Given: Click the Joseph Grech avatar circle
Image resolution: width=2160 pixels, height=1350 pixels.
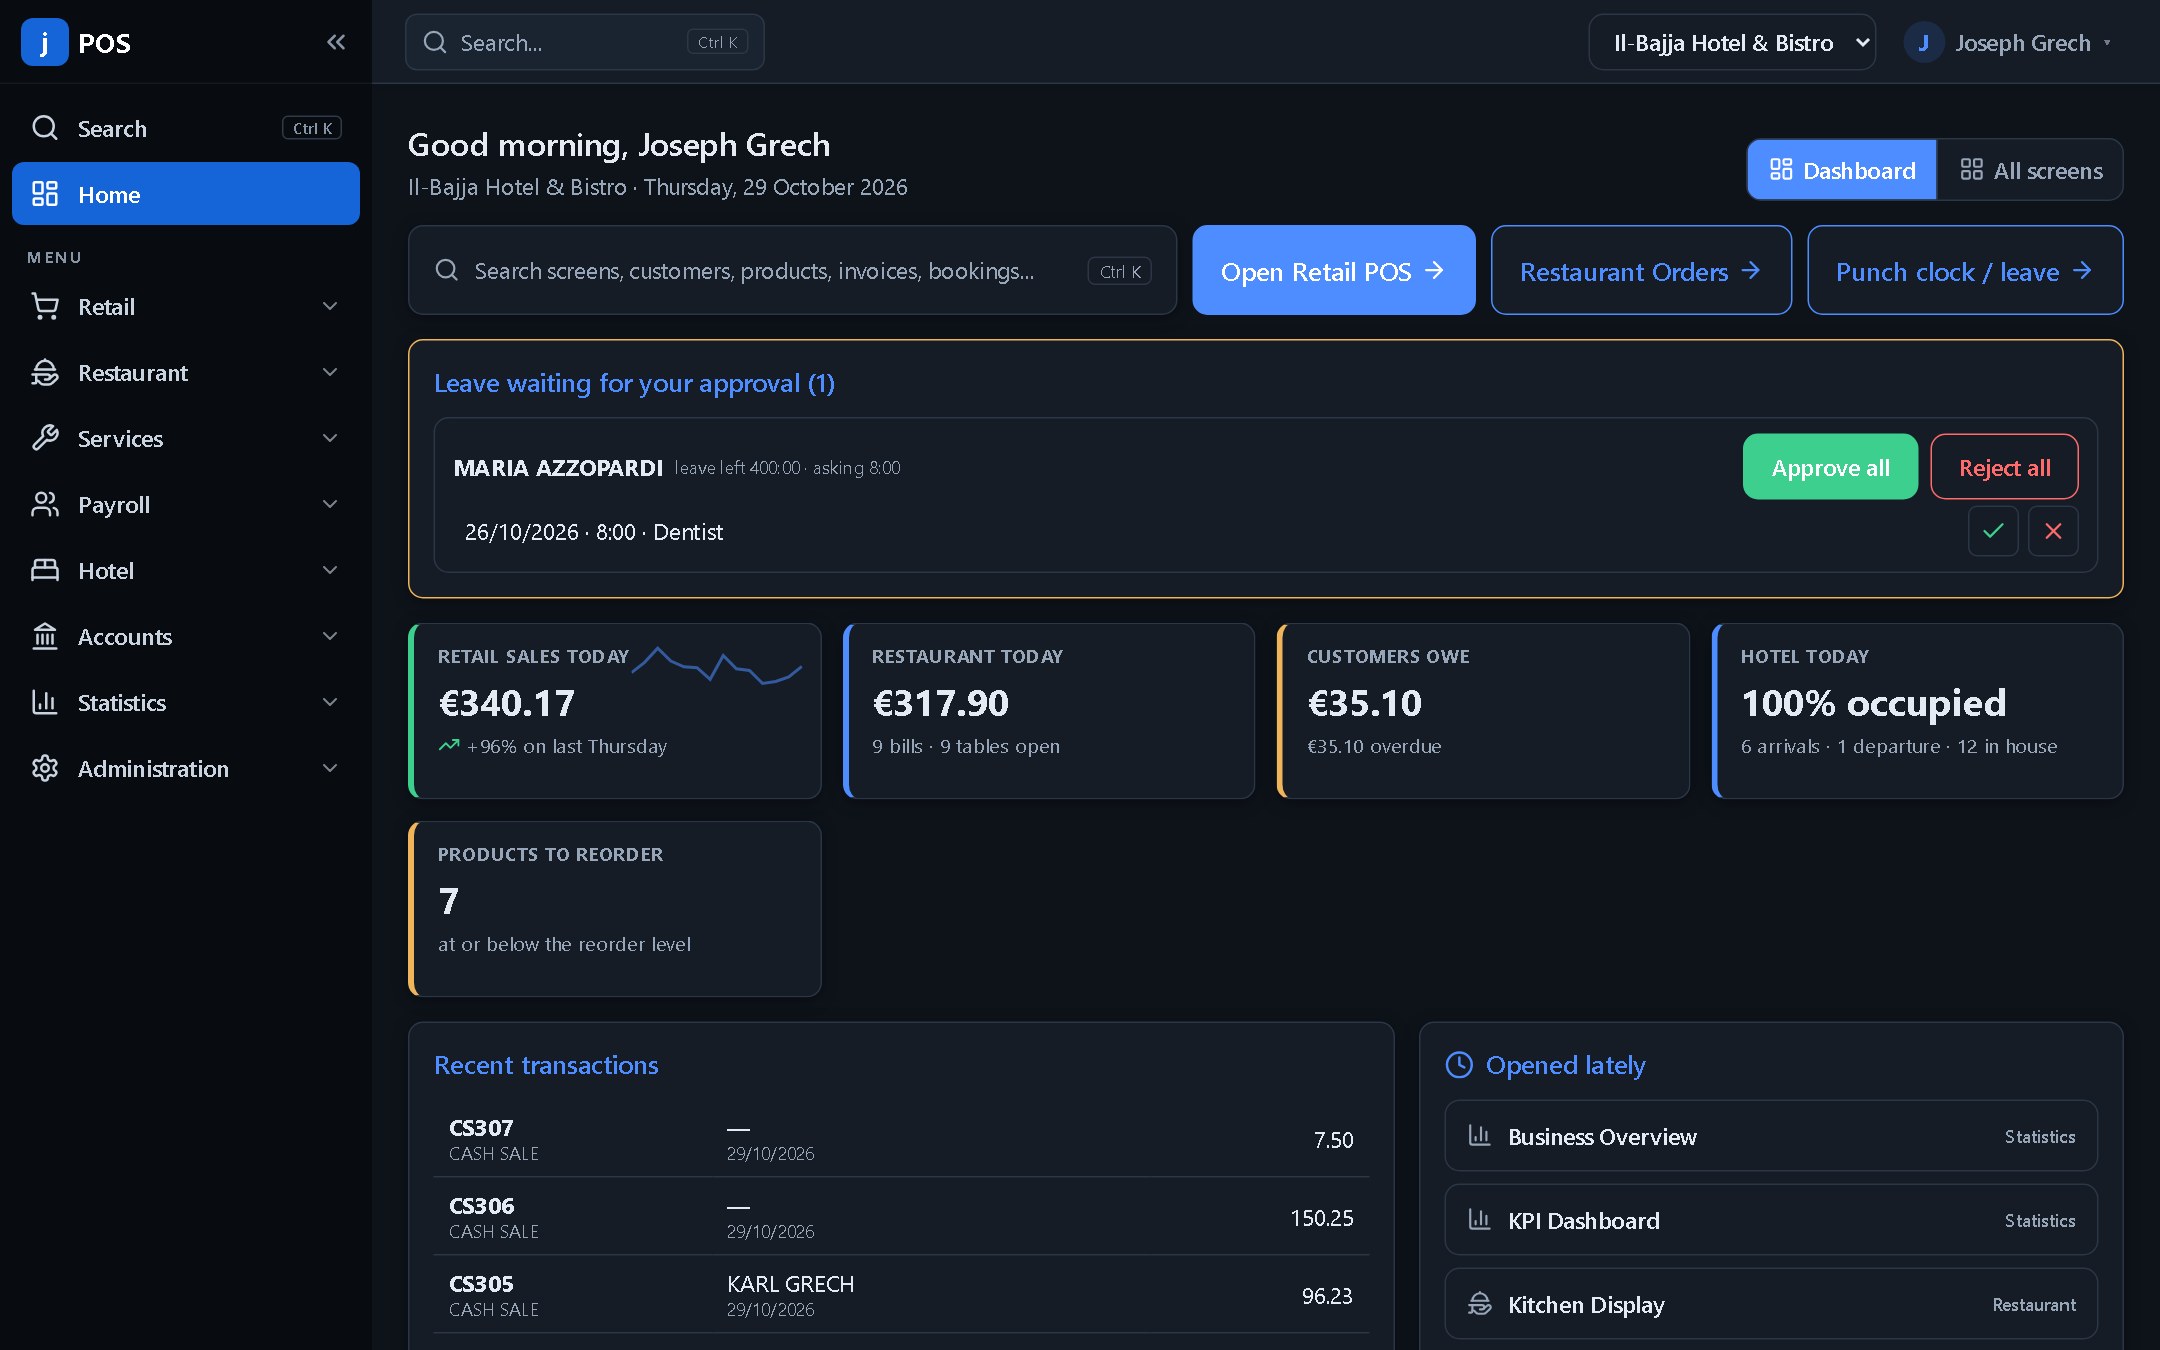Looking at the screenshot, I should coord(1923,43).
